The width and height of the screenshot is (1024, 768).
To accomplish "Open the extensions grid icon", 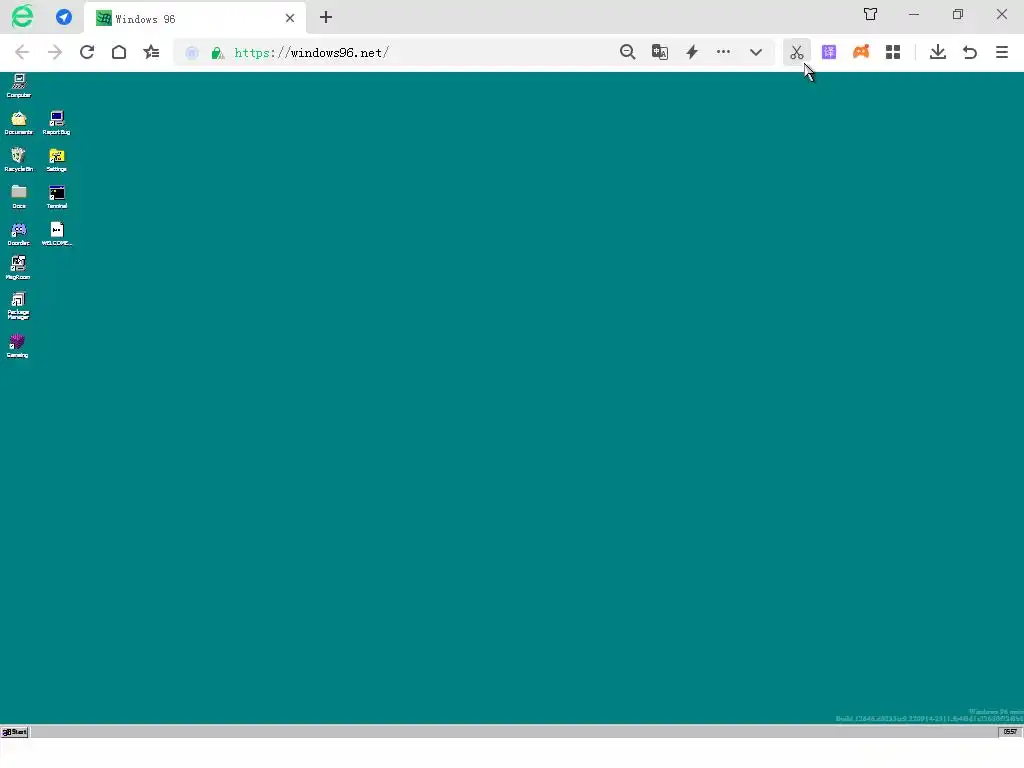I will [893, 52].
